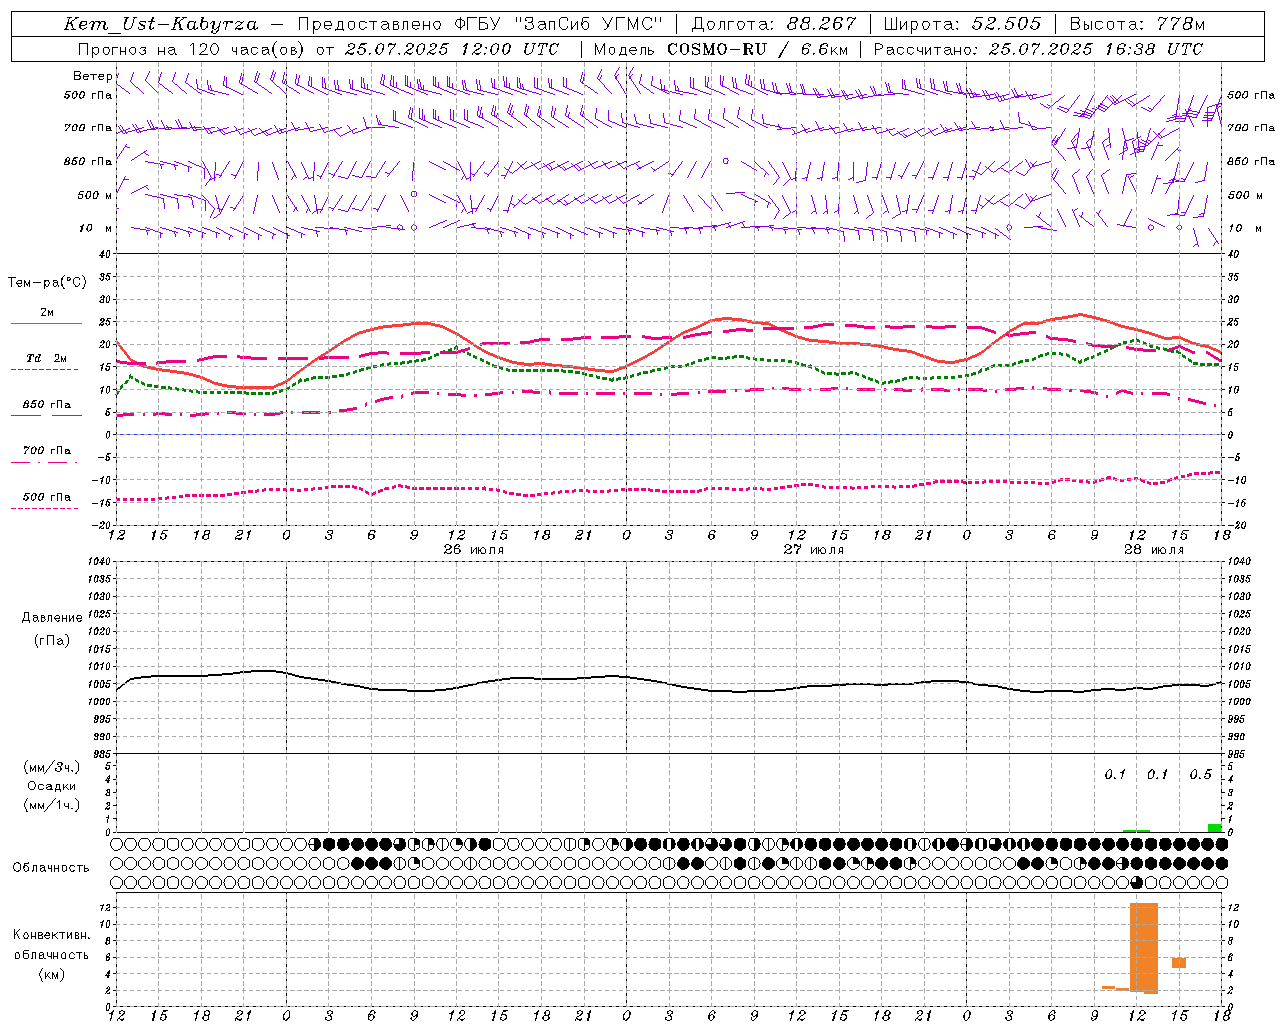
Task: Click the Ветер wind panel label
Action: pos(93,76)
